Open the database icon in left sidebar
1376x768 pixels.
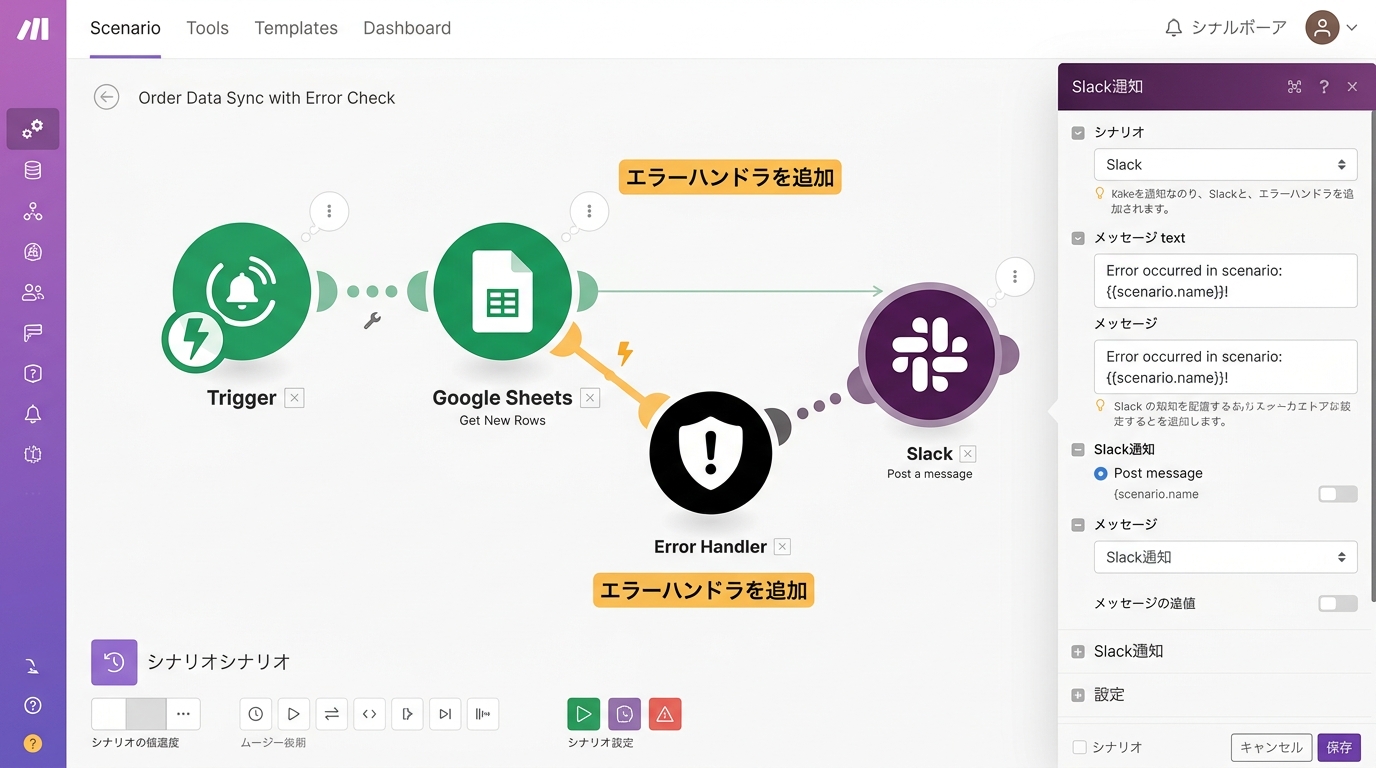point(33,170)
